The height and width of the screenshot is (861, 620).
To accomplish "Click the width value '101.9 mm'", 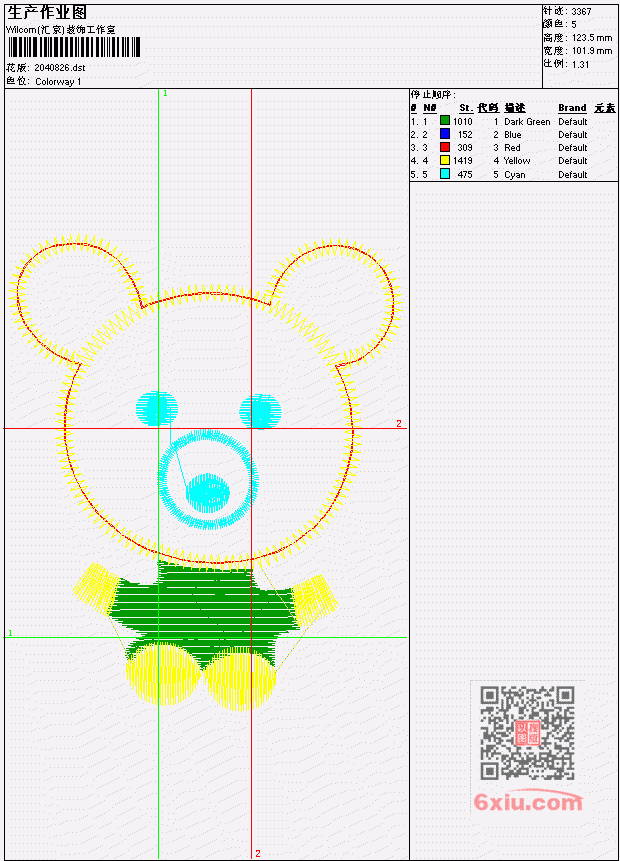I will point(592,51).
